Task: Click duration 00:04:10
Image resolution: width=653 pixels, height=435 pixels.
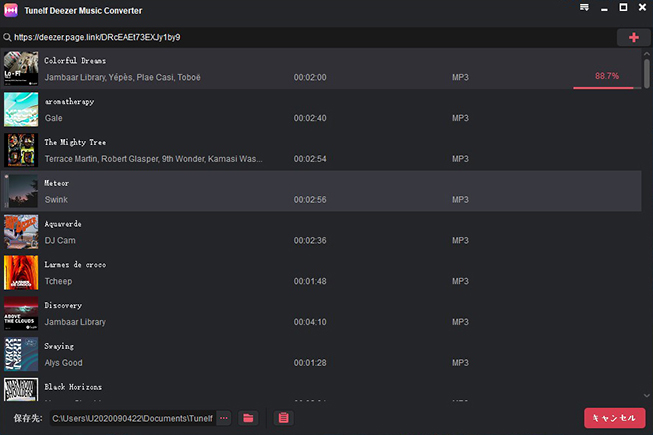Action: point(310,322)
